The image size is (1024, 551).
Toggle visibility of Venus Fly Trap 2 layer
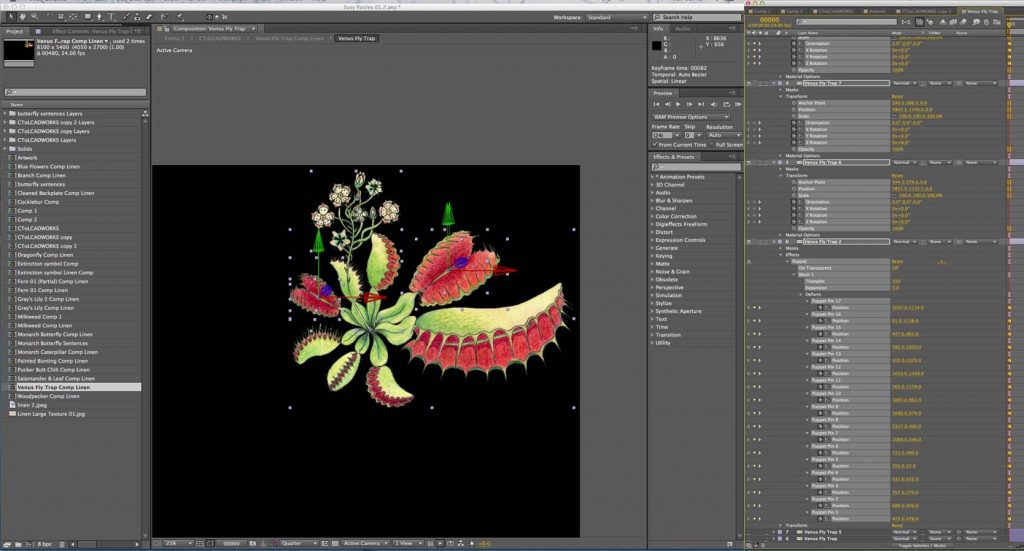click(749, 242)
